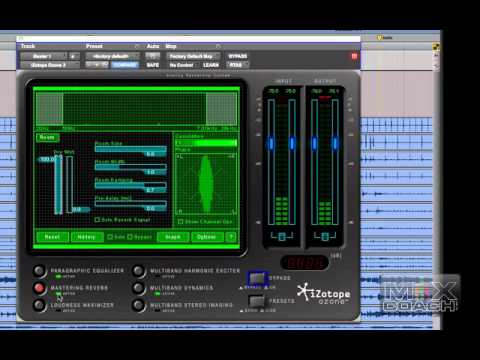Click the Graph button
Screen dimensions: 480x360
[173, 237]
